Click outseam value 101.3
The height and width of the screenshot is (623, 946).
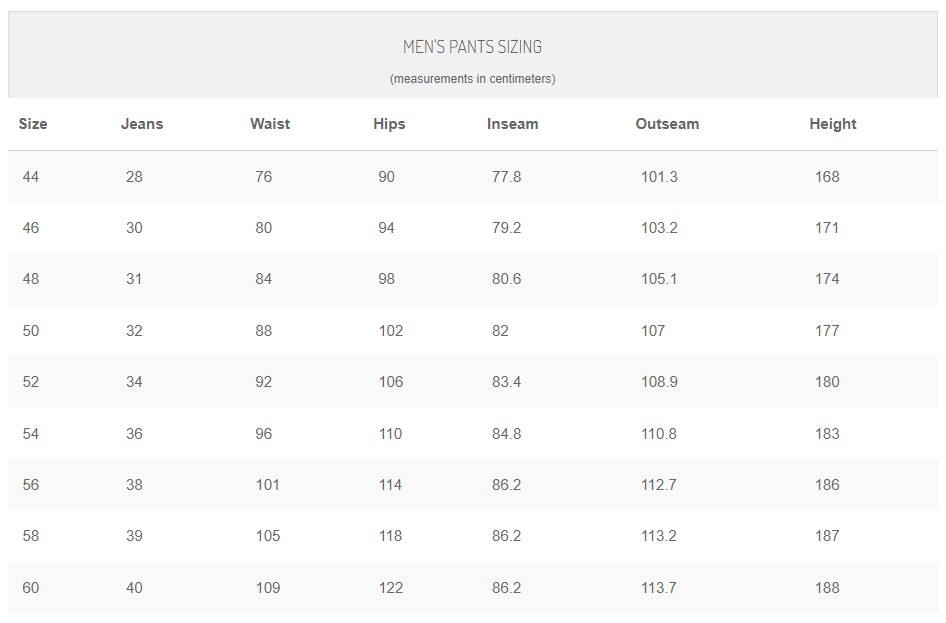point(659,177)
